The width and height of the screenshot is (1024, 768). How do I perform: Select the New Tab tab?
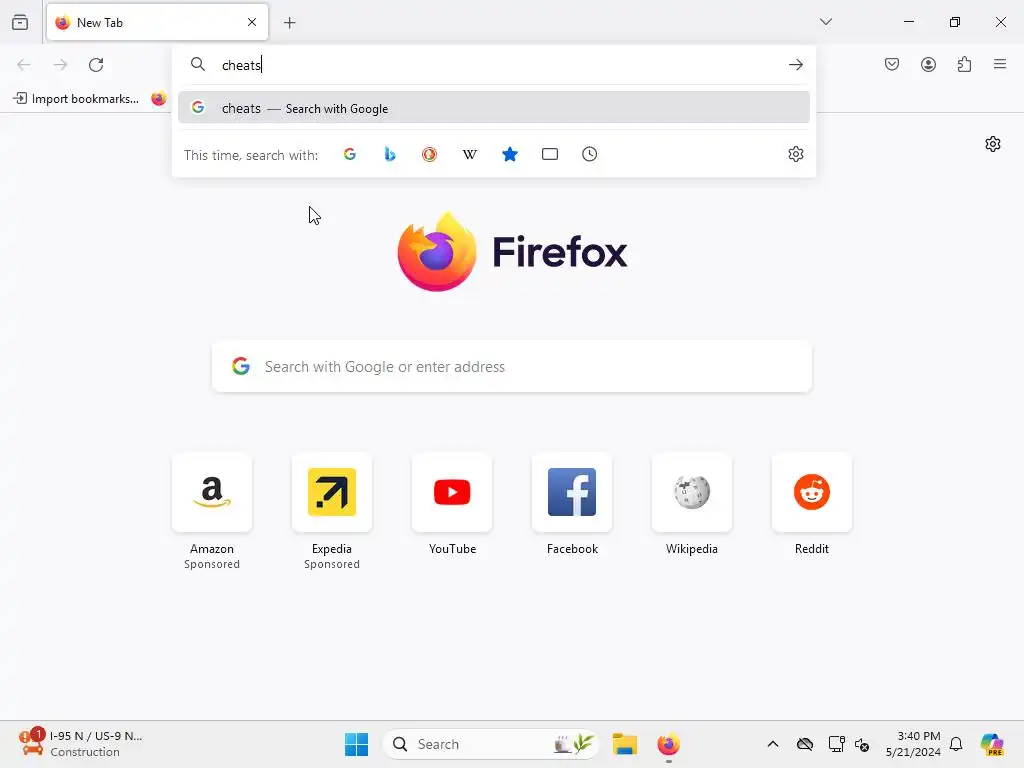pyautogui.click(x=157, y=22)
